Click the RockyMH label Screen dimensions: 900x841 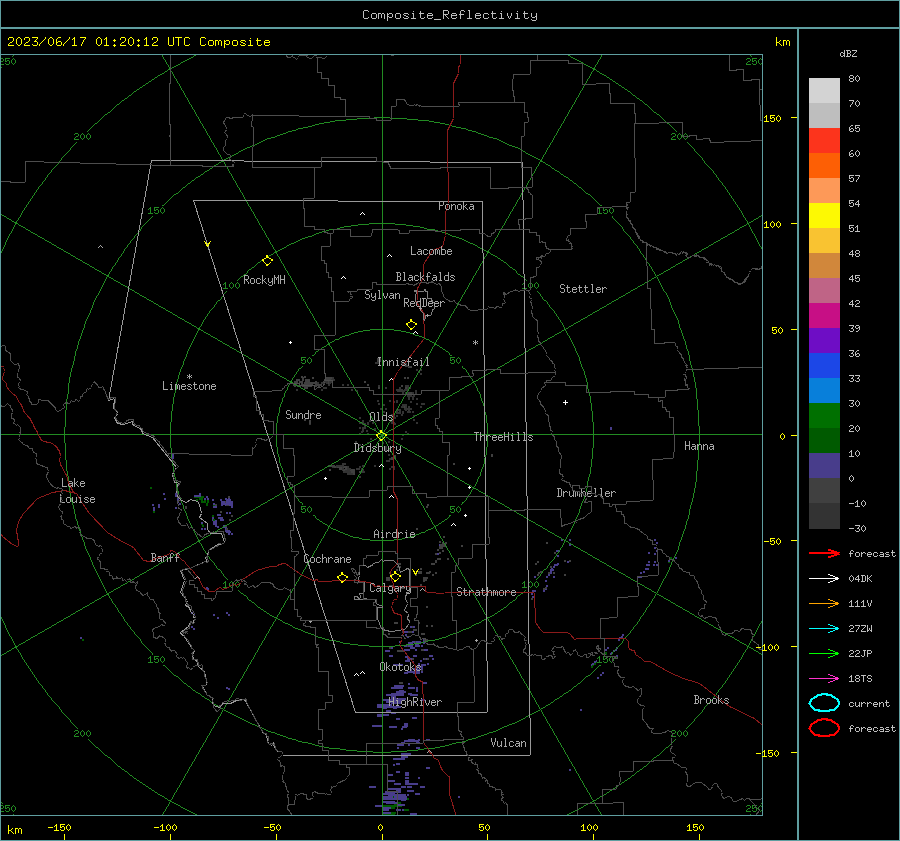click(264, 280)
